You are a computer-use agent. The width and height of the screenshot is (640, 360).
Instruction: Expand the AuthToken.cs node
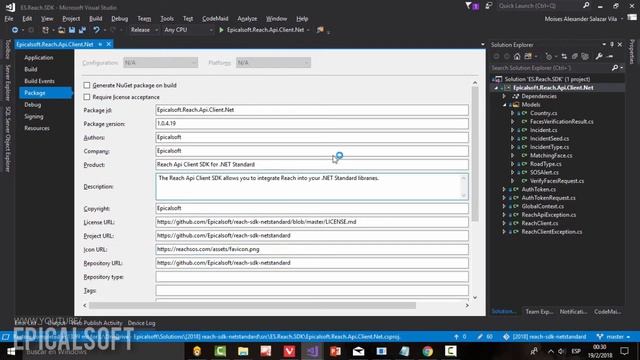[x=504, y=189]
